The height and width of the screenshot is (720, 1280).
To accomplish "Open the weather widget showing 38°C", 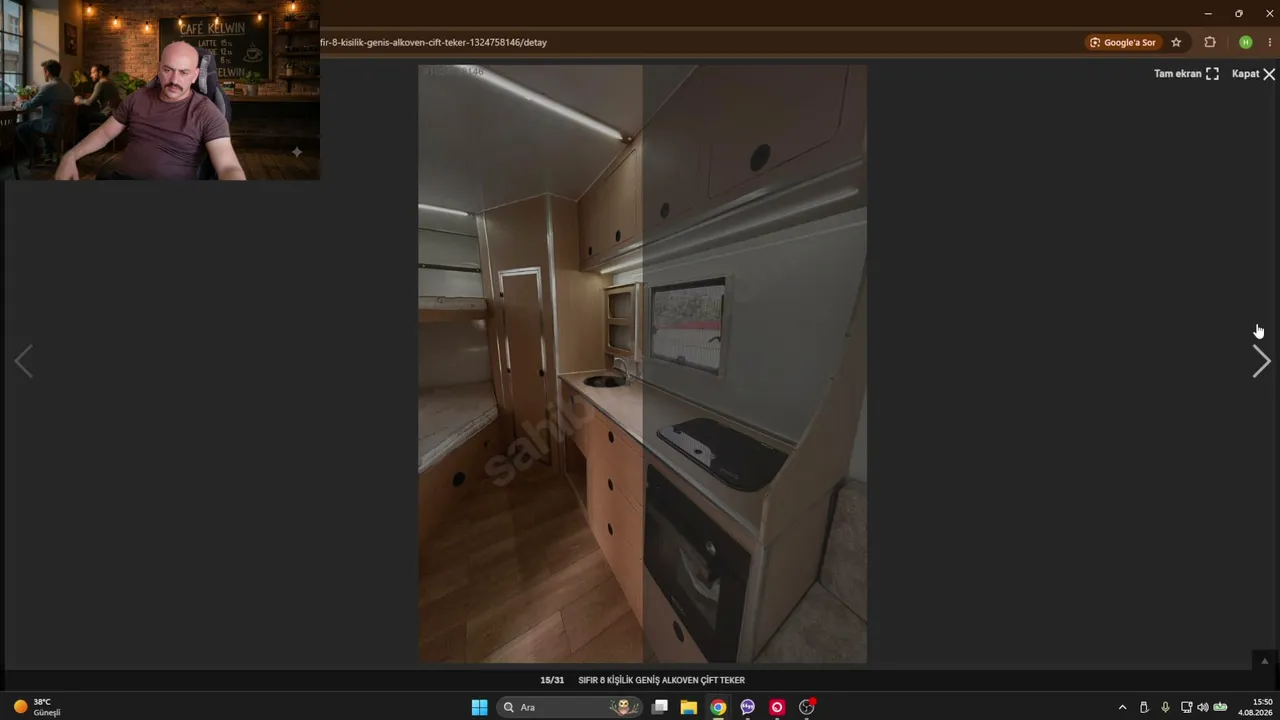I will tap(37, 707).
